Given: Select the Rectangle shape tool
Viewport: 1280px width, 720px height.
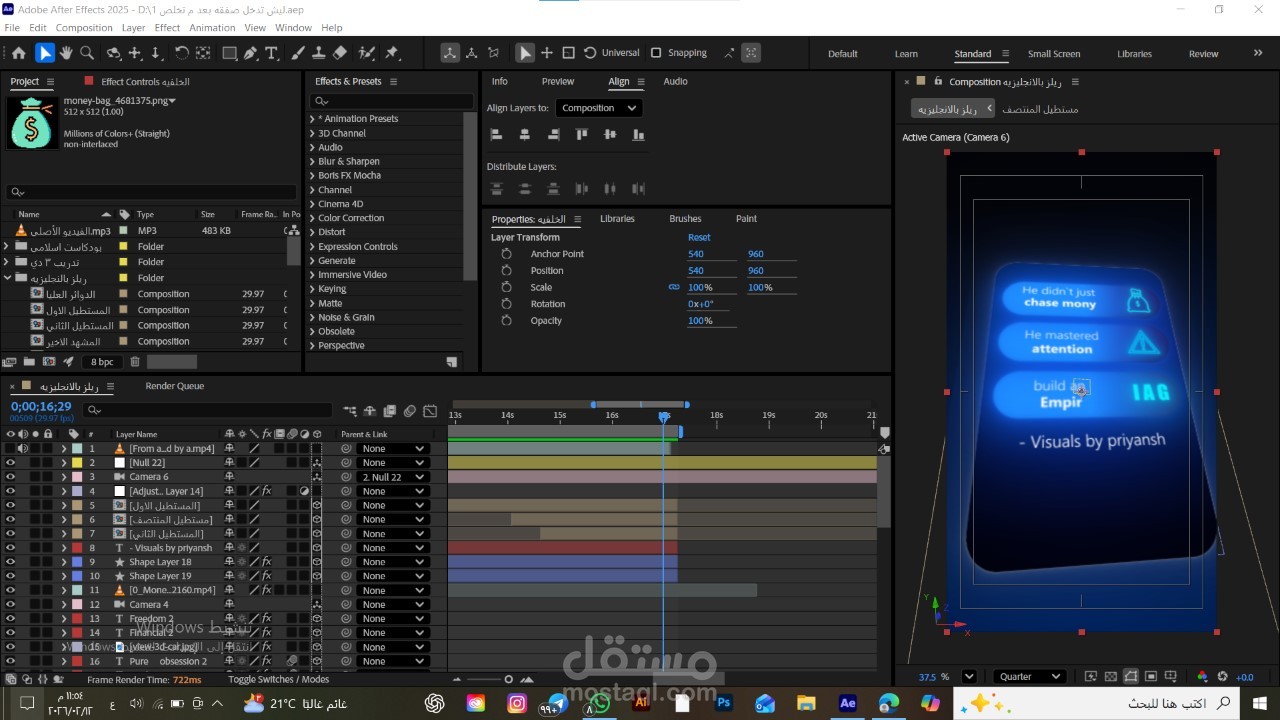Looking at the screenshot, I should 229,53.
